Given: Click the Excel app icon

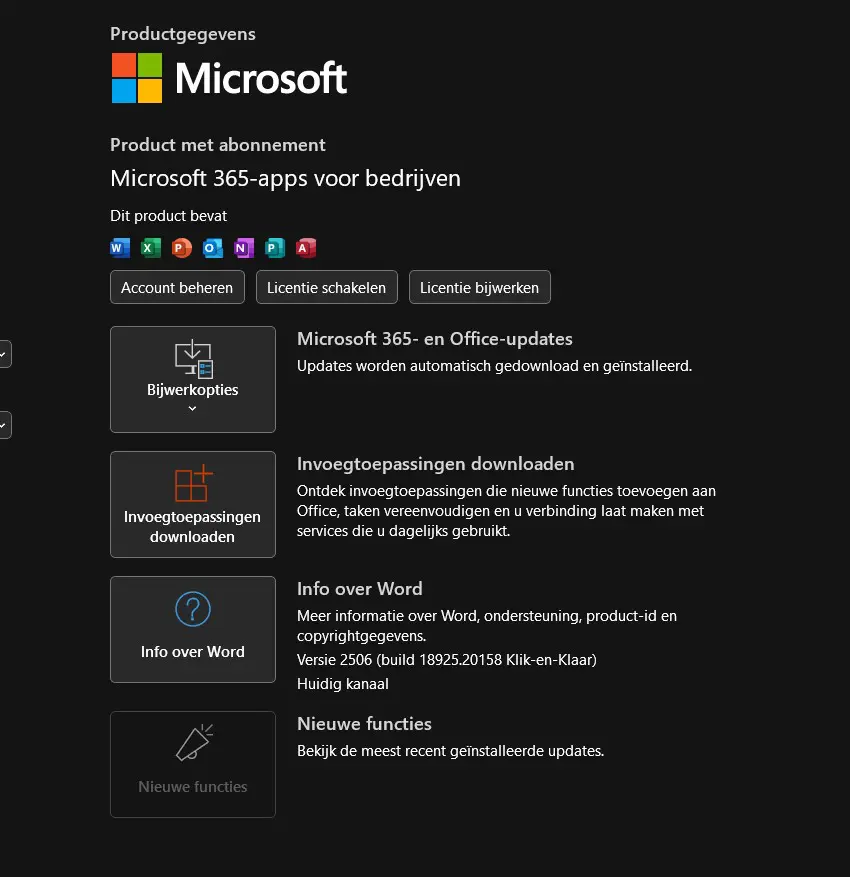Looking at the screenshot, I should (151, 248).
